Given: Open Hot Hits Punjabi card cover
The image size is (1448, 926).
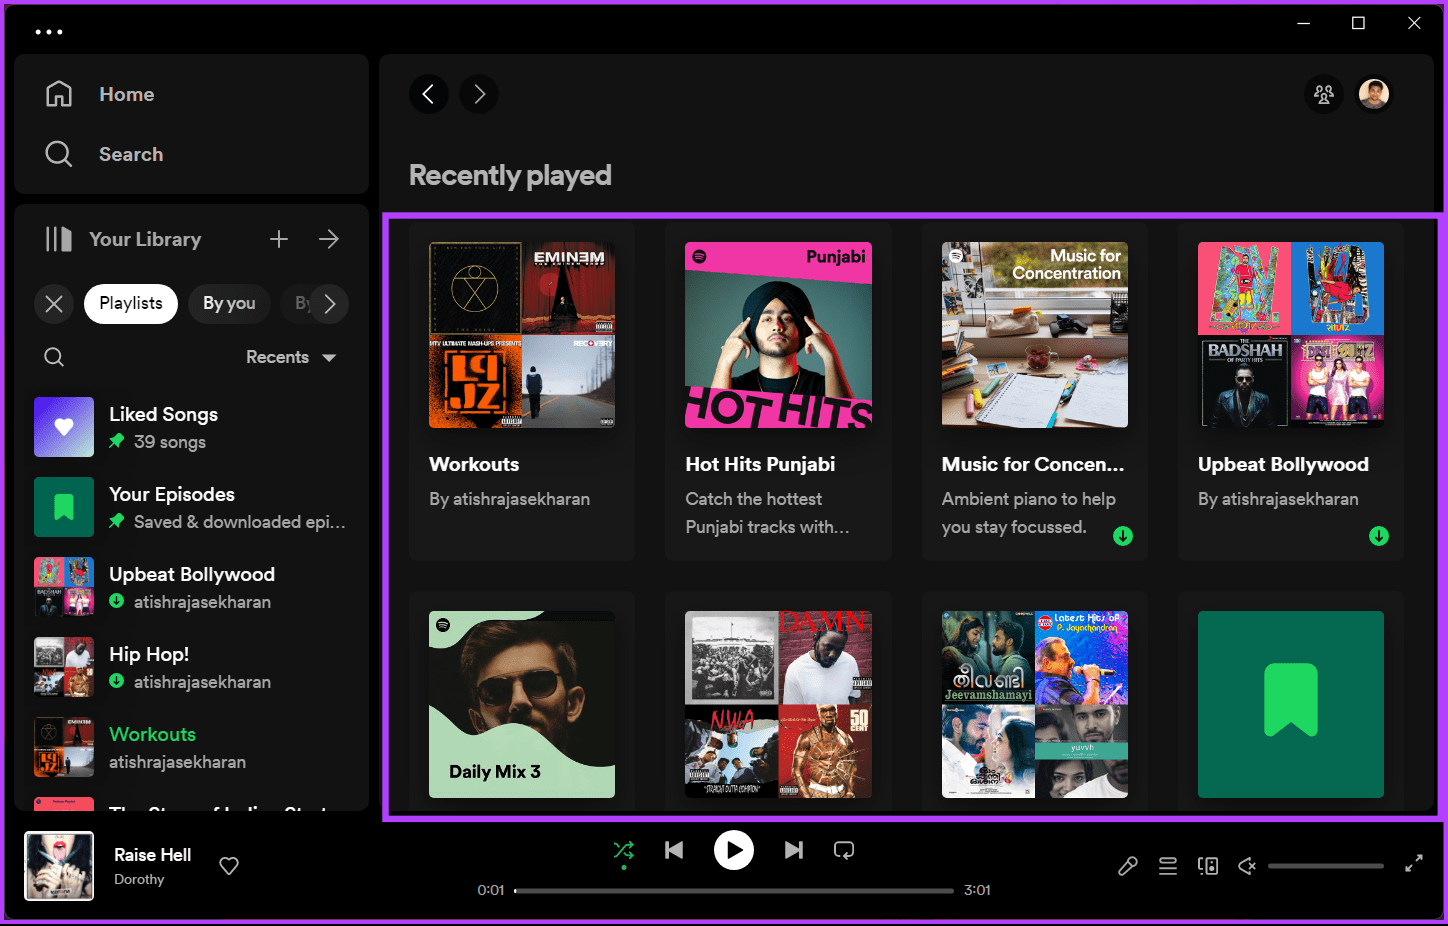Looking at the screenshot, I should click(x=778, y=335).
